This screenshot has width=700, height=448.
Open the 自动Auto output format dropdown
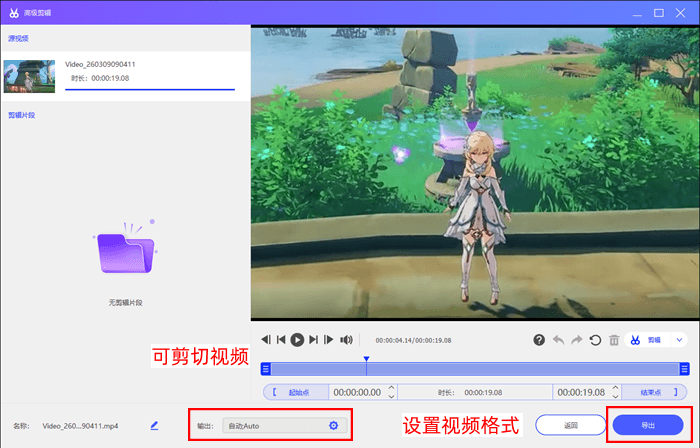coord(285,426)
